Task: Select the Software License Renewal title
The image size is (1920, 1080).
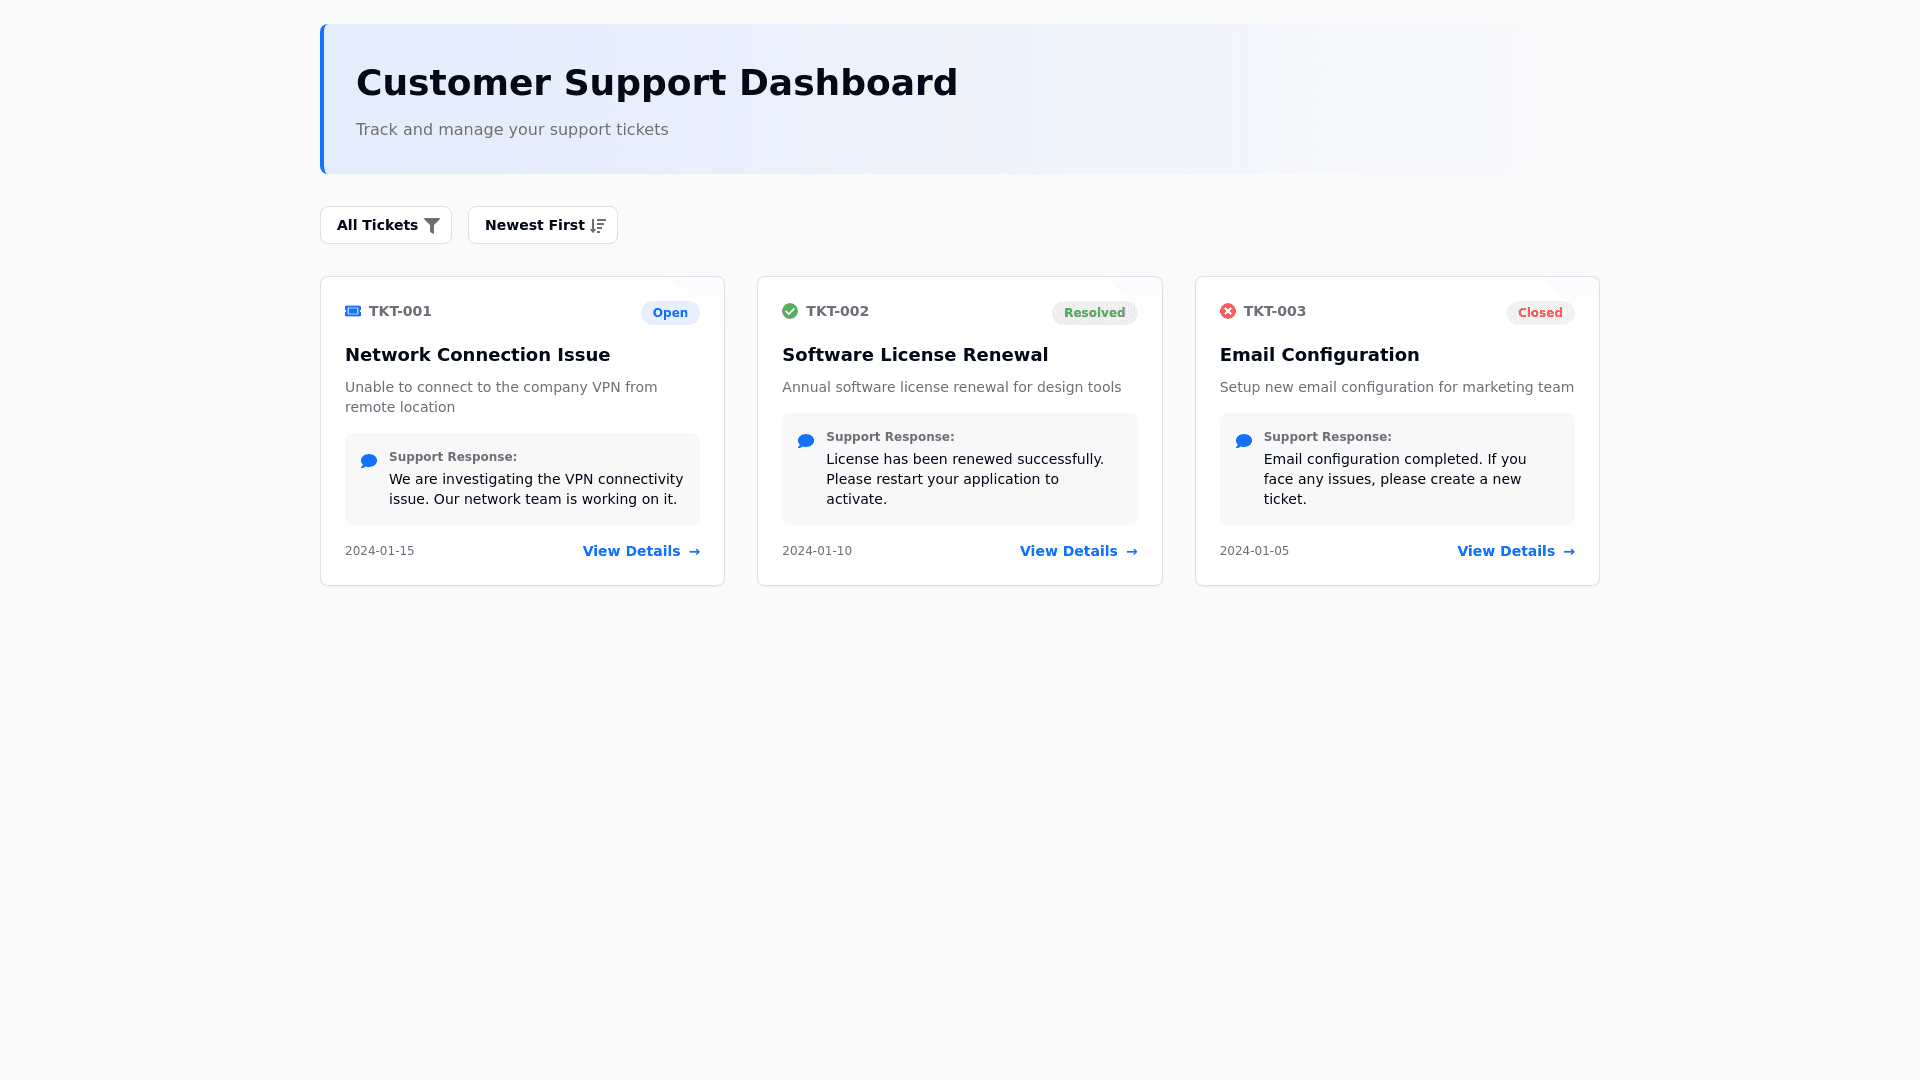Action: (x=915, y=355)
